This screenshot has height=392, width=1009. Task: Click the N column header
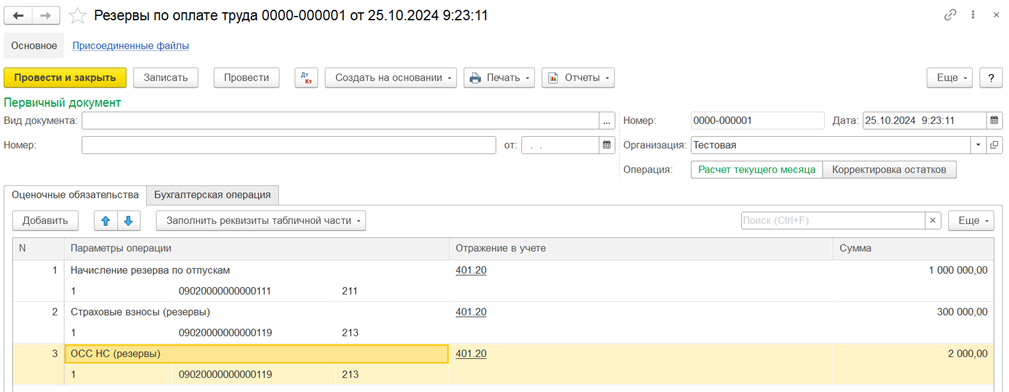pyautogui.click(x=39, y=248)
